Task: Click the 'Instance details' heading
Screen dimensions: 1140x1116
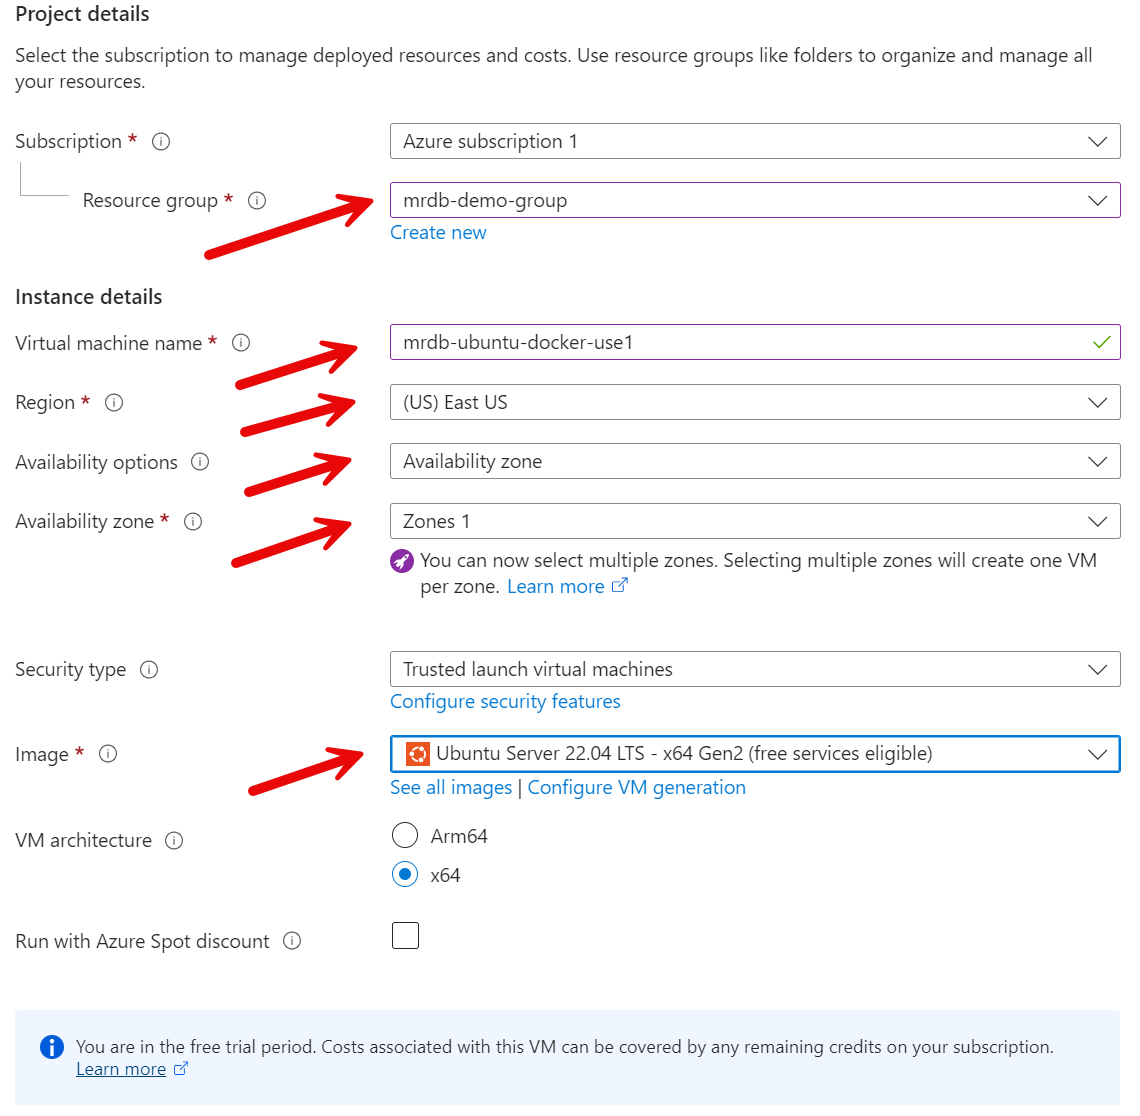Action: (x=89, y=297)
